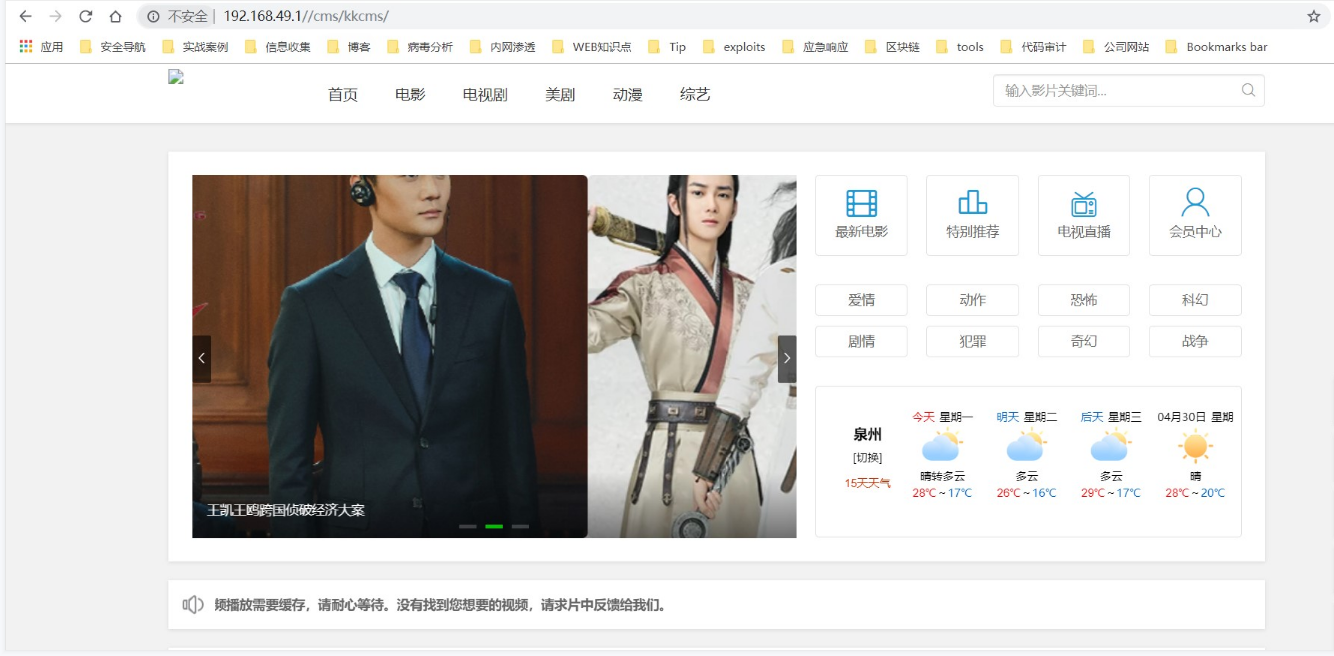Click the search magnifier icon
The height and width of the screenshot is (656, 1334).
click(1248, 90)
